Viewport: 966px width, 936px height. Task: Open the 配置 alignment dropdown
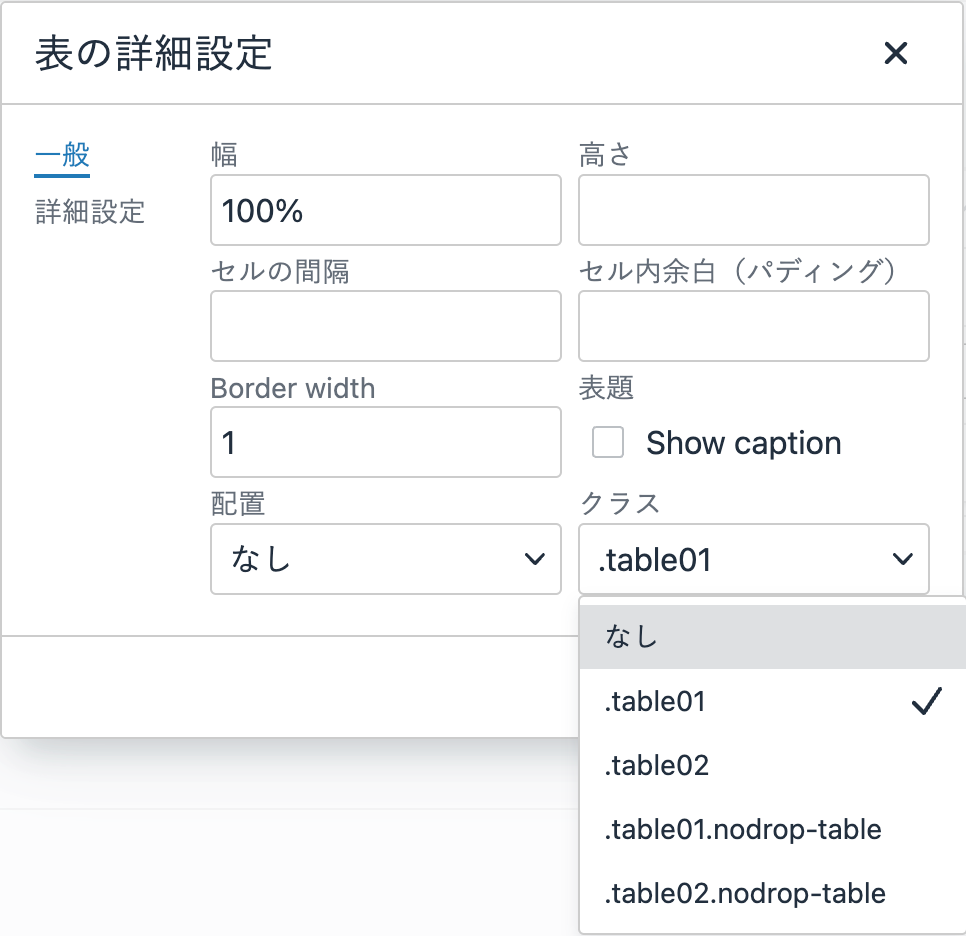coord(385,559)
